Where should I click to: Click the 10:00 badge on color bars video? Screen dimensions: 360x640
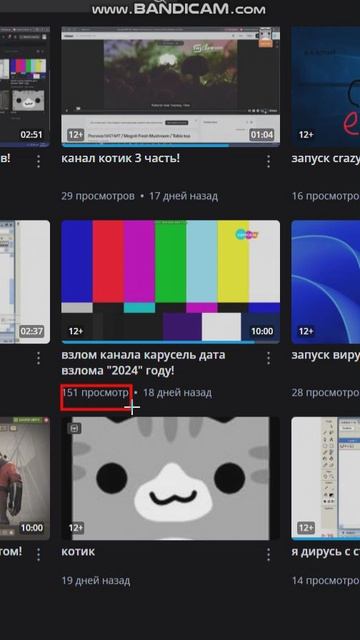(x=262, y=331)
